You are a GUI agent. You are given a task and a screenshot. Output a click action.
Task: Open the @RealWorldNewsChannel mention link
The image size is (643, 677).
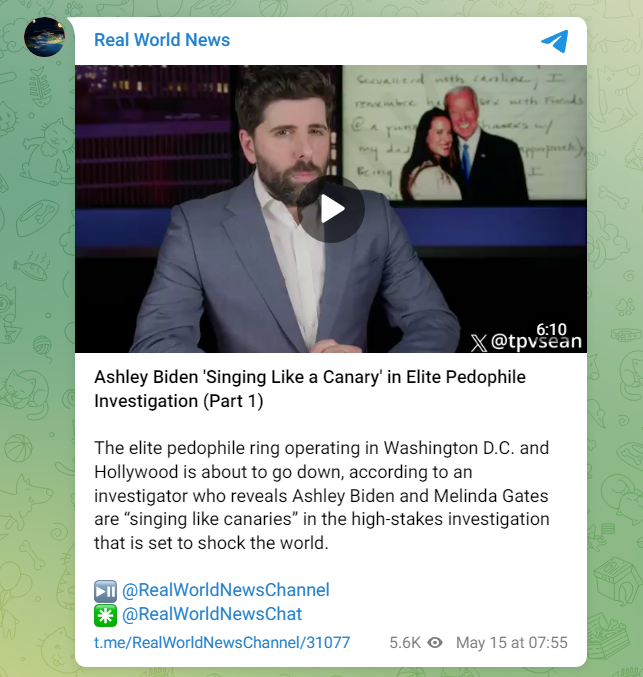(x=225, y=590)
